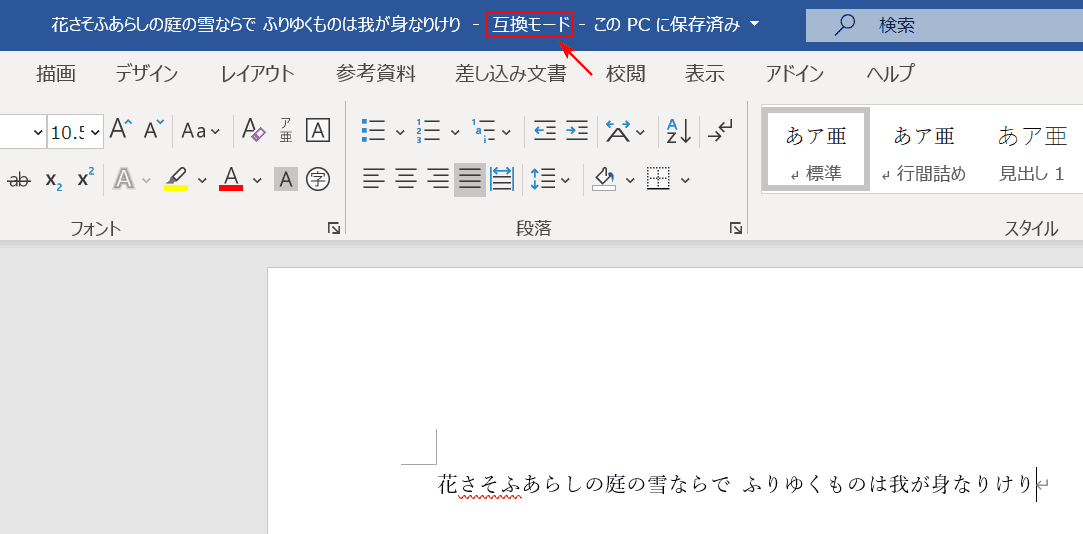The height and width of the screenshot is (534, 1083).
Task: Increase paragraph indent
Action: [x=577, y=130]
